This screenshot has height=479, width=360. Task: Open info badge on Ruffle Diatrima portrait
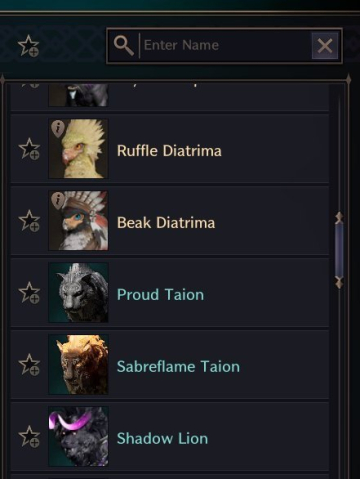[x=58, y=129]
